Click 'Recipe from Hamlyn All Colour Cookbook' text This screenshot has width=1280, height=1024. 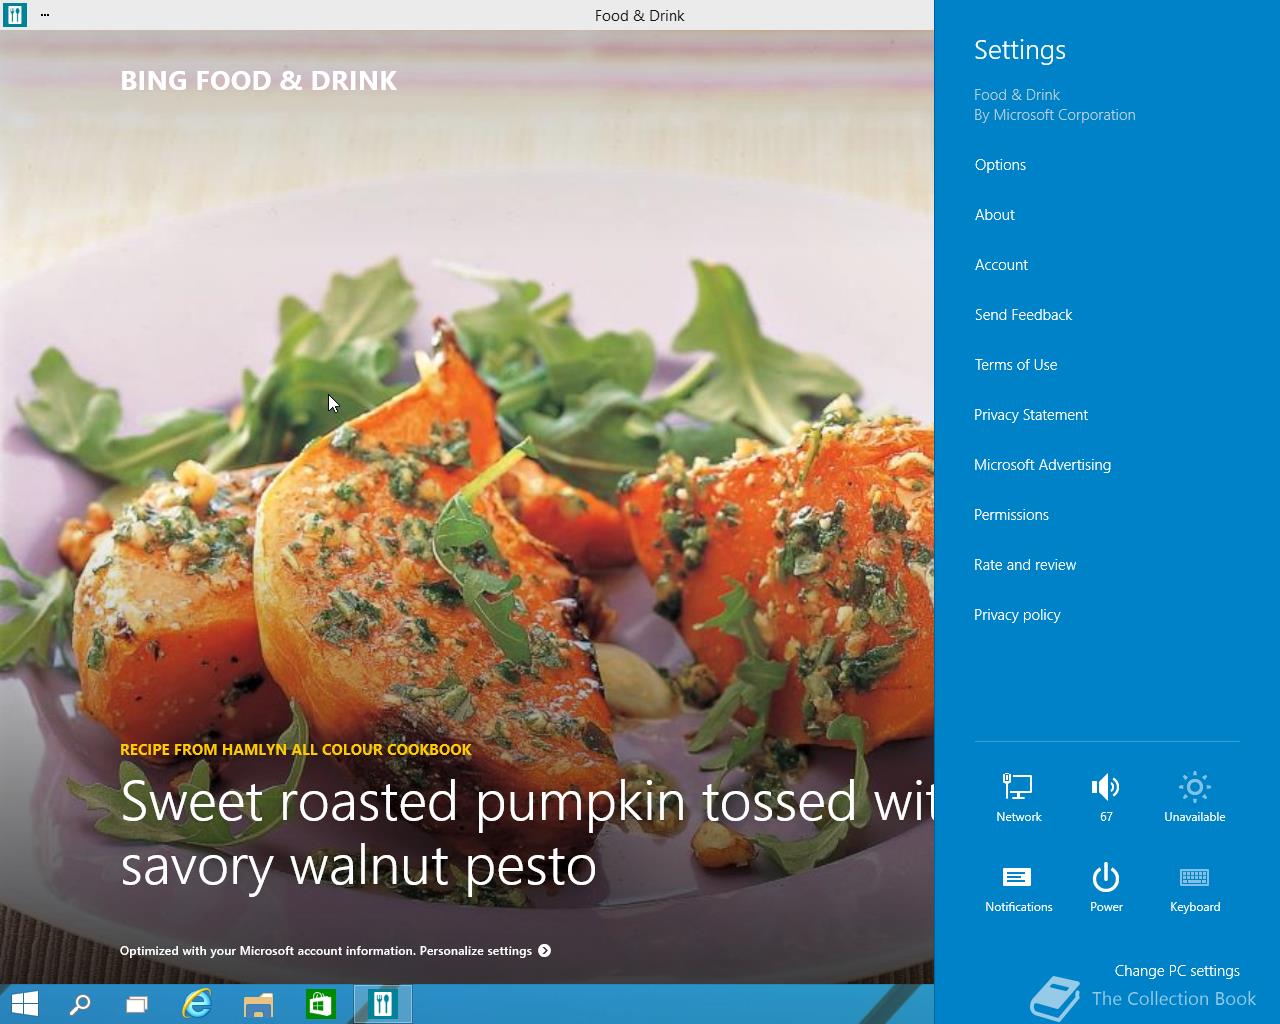point(295,749)
